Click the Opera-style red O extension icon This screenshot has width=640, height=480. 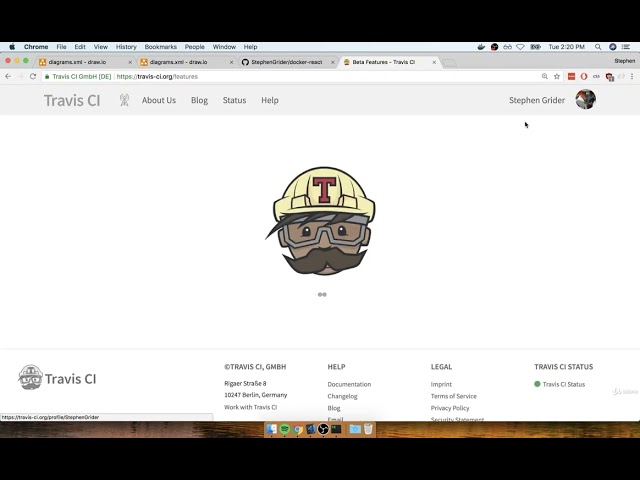pyautogui.click(x=584, y=76)
